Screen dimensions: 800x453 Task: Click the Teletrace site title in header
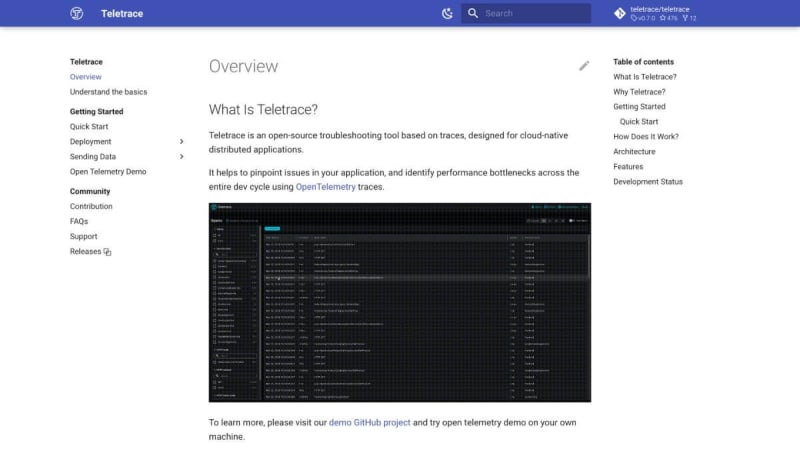point(122,14)
